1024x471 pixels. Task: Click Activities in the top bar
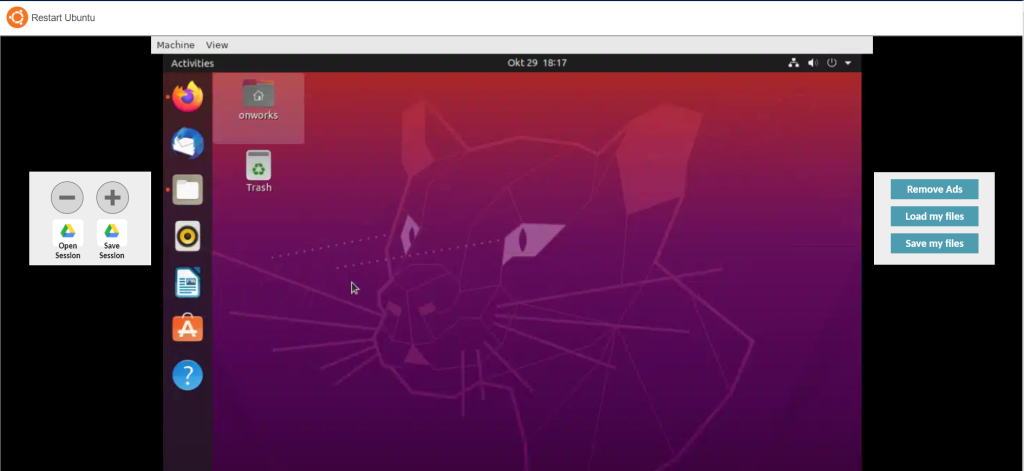pos(192,63)
